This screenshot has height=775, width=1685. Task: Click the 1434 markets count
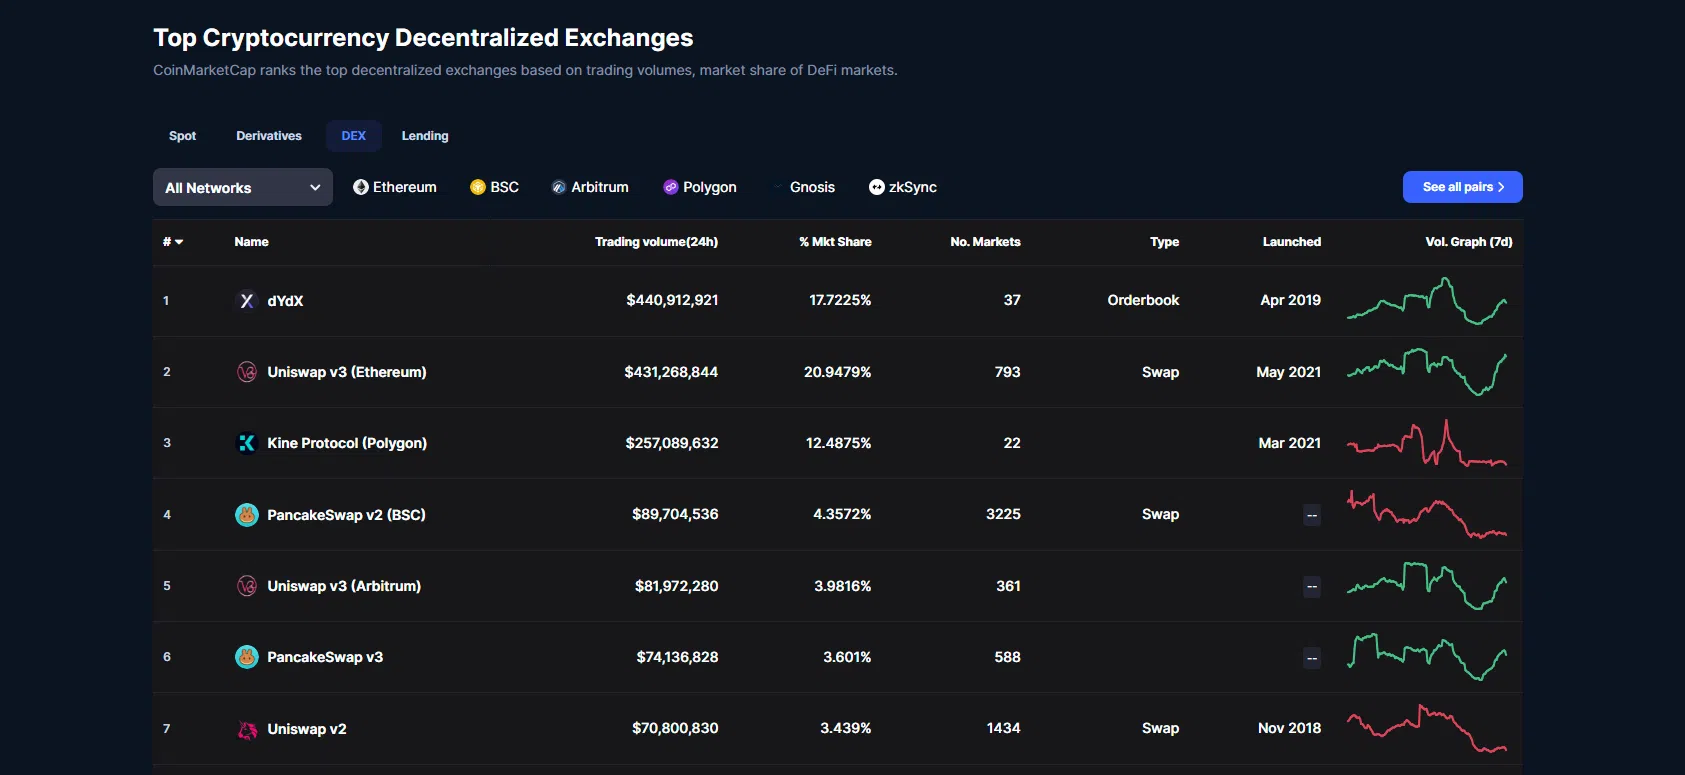point(1004,728)
